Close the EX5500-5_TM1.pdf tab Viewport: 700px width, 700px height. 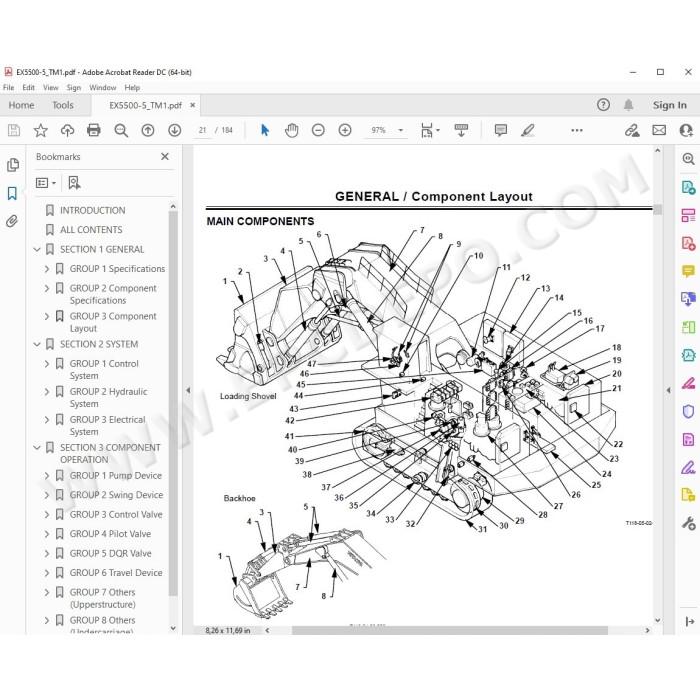(x=192, y=105)
